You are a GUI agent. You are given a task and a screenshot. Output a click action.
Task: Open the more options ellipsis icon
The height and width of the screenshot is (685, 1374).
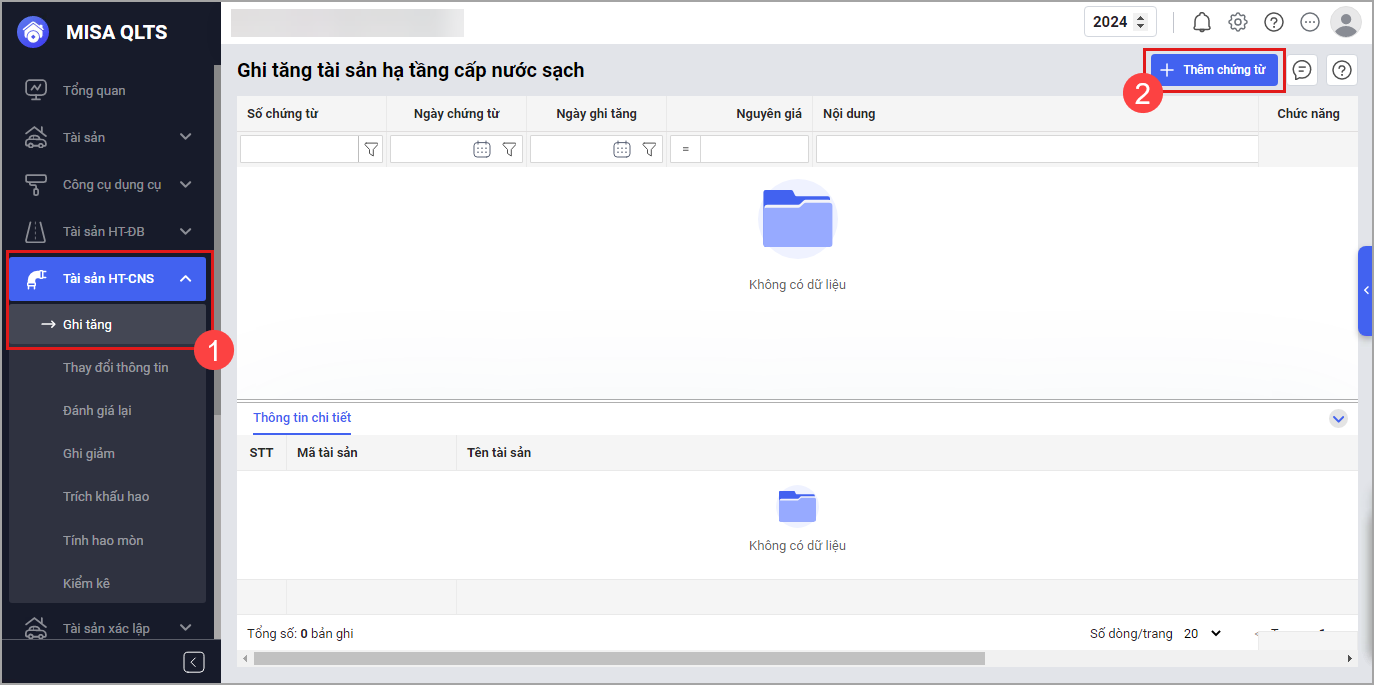[1310, 22]
